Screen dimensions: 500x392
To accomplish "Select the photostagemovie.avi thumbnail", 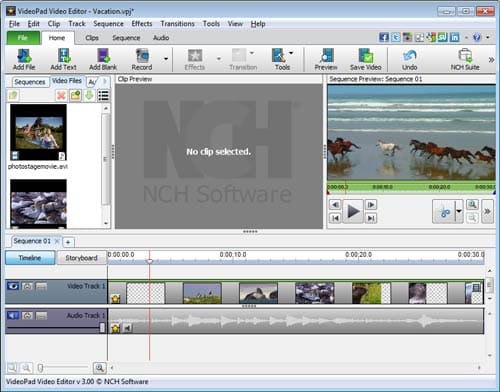I will pos(38,132).
